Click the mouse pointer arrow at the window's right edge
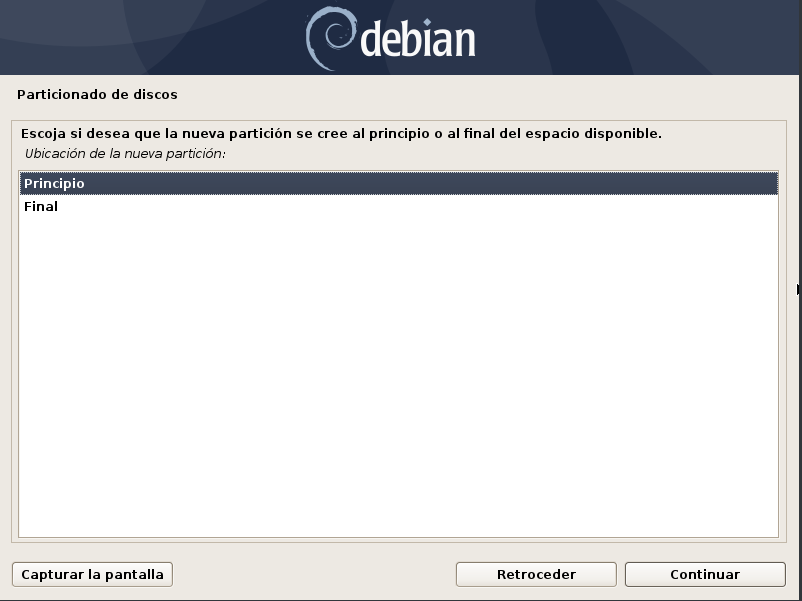Viewport: 802px width, 601px height. tap(799, 290)
